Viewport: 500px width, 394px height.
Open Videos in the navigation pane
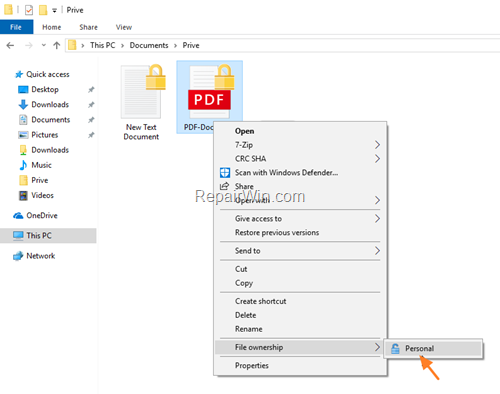pos(42,195)
